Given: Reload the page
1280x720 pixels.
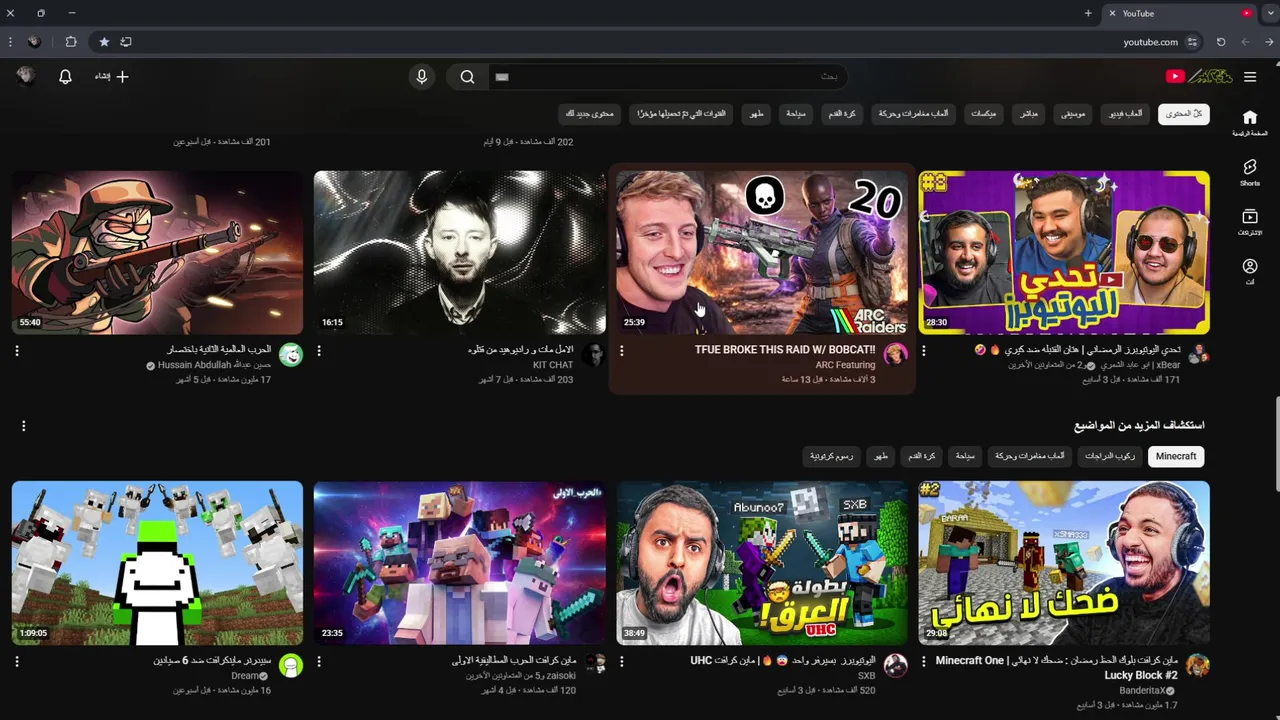Looking at the screenshot, I should coord(1221,42).
